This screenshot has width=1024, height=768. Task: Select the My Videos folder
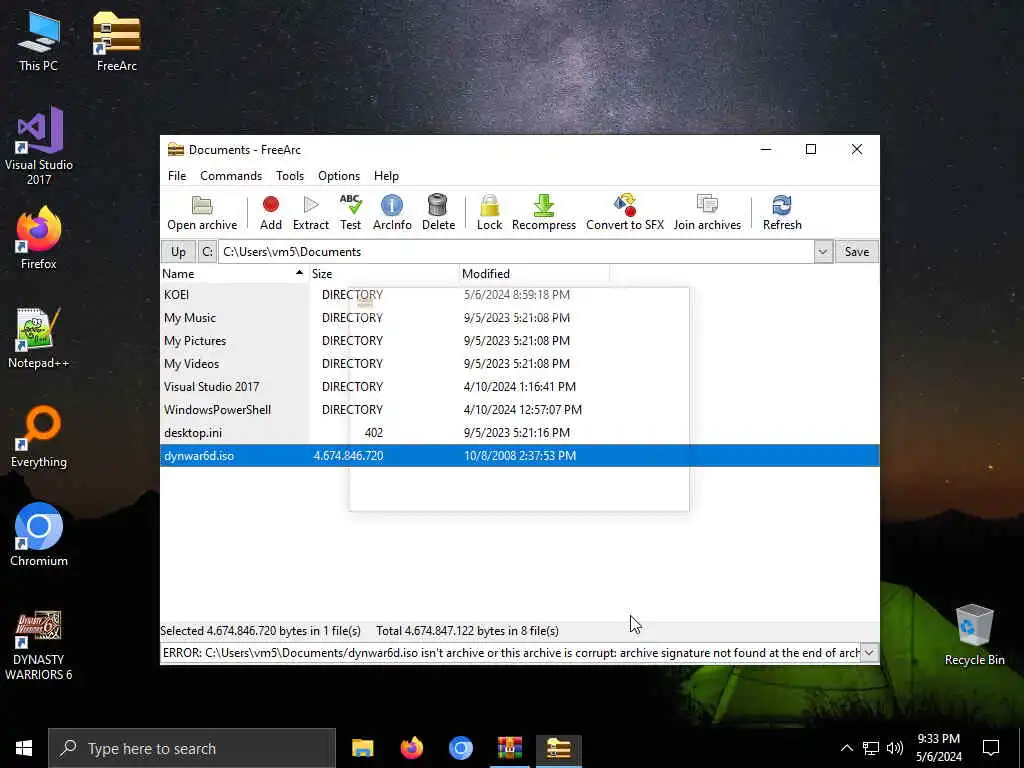(520, 363)
